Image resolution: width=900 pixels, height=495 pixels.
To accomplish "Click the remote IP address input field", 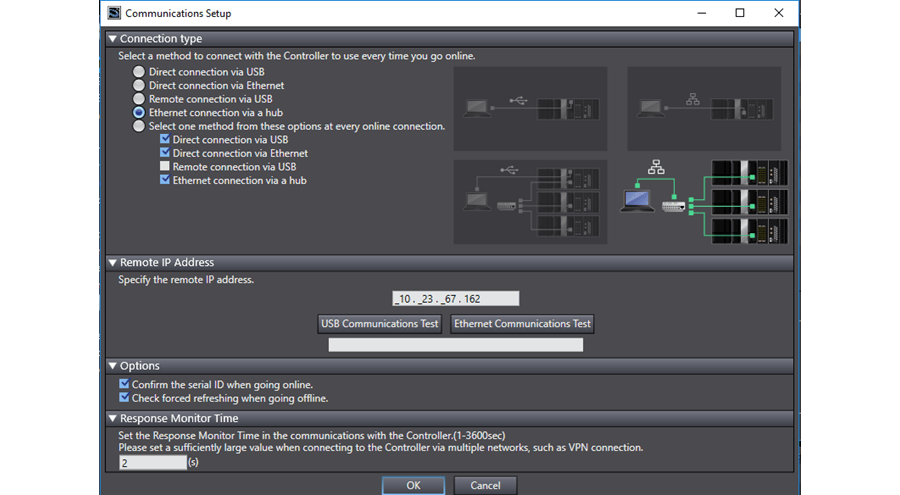I will [x=456, y=298].
